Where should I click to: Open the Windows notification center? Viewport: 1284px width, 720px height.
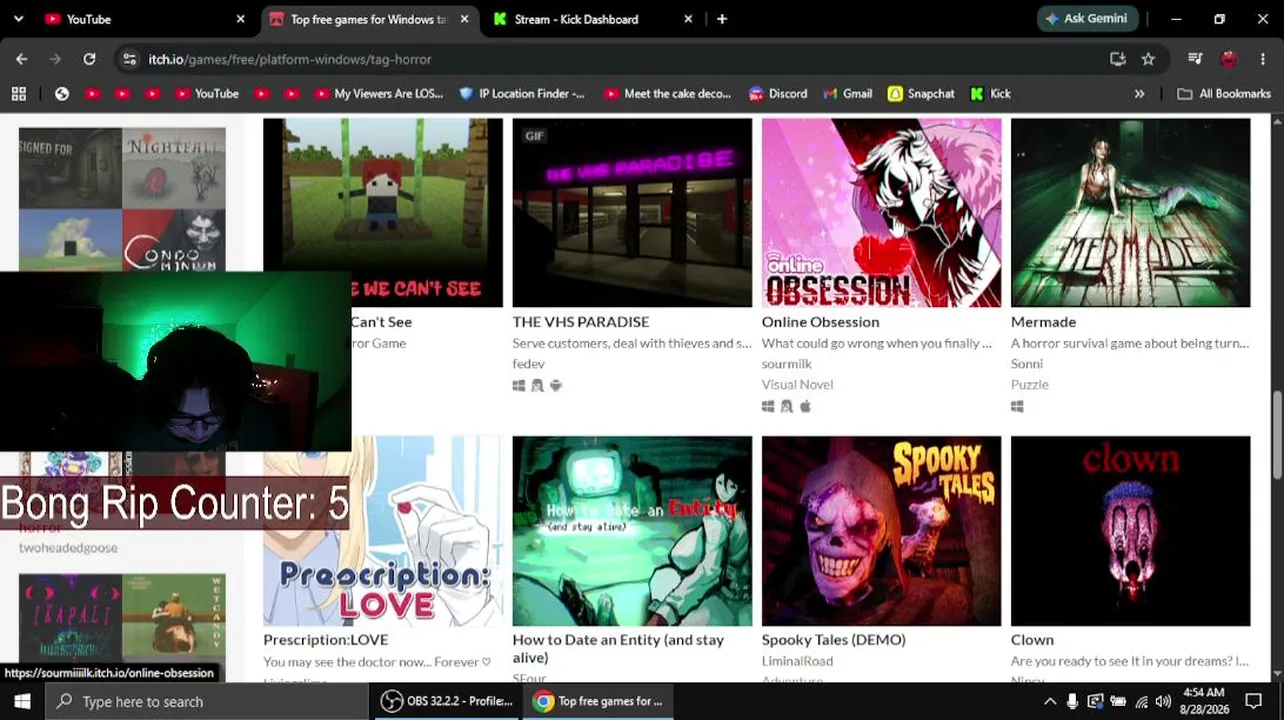point(1254,701)
